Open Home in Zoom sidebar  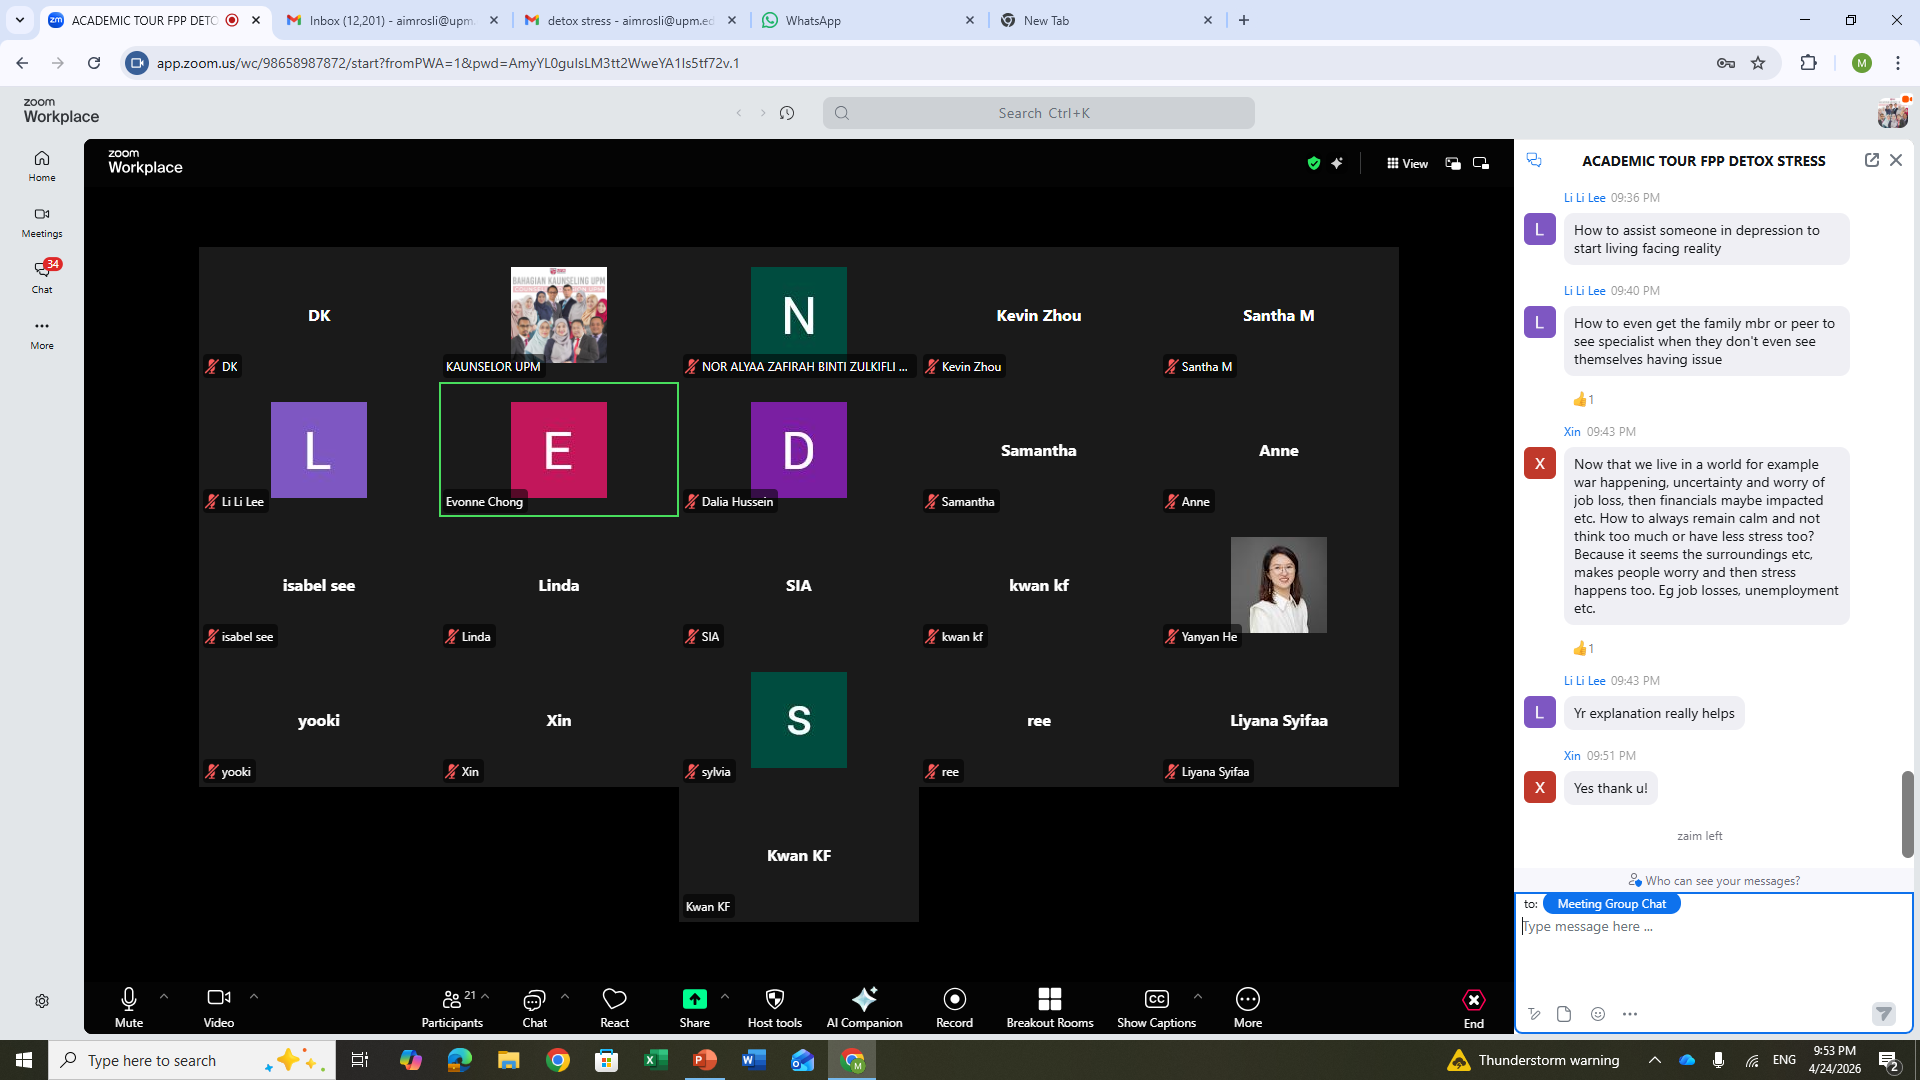point(42,166)
